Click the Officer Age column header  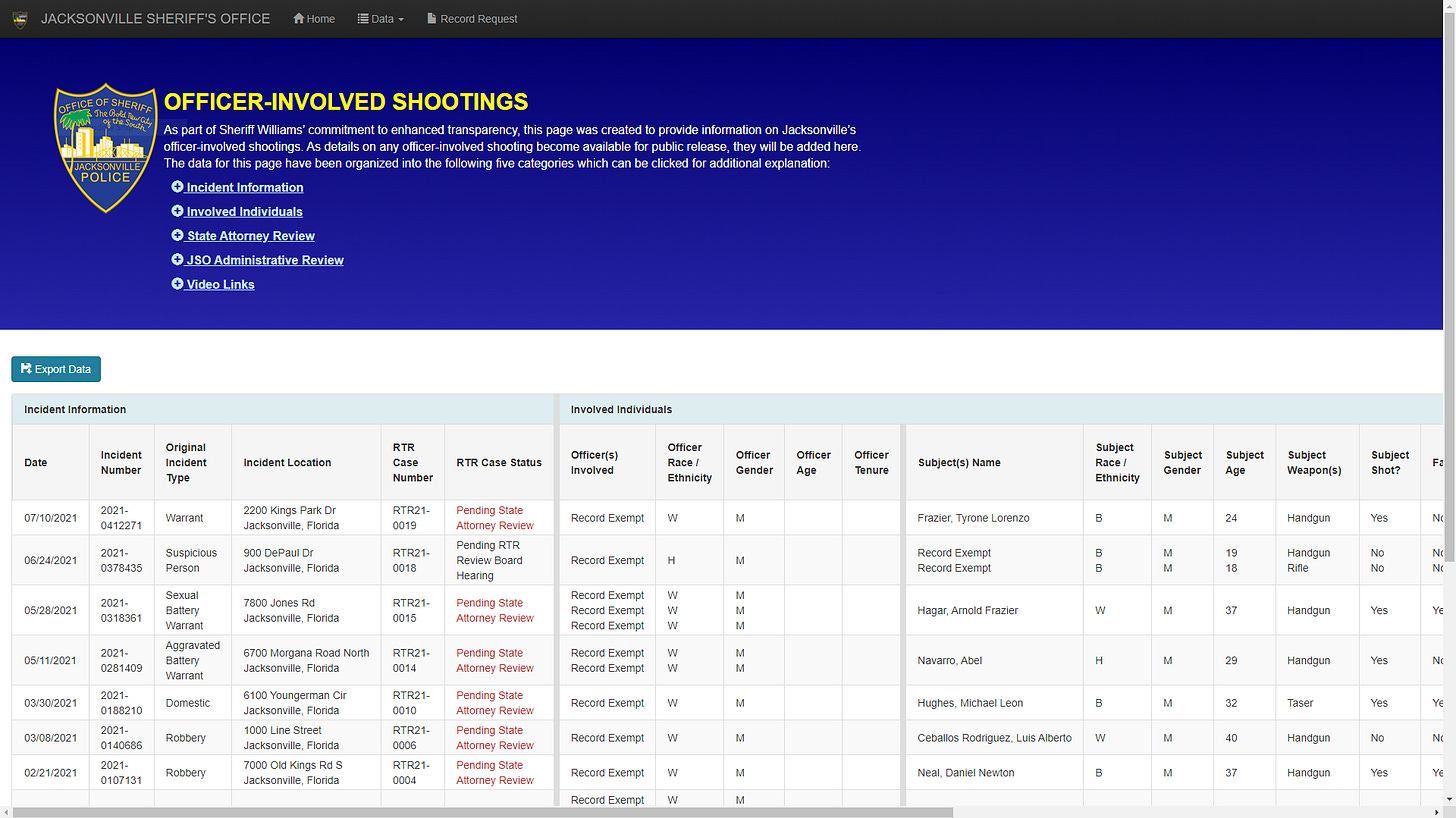coord(813,462)
